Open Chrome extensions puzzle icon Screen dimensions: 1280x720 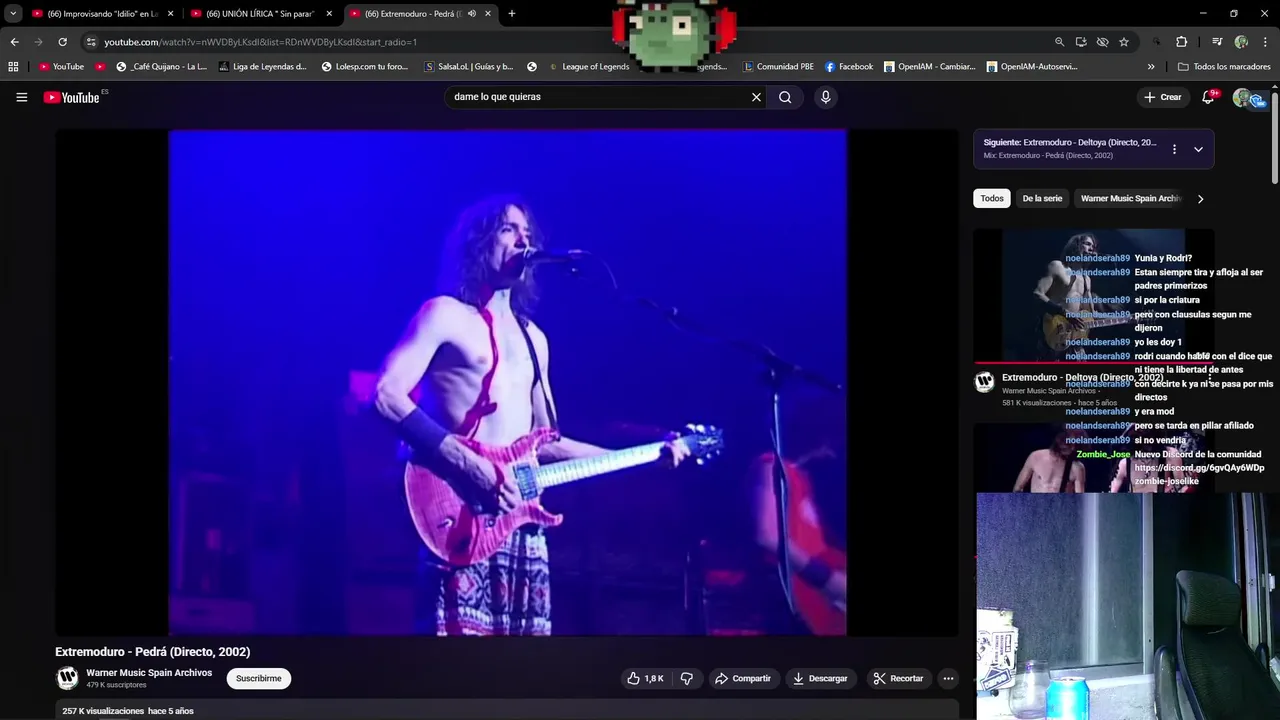tap(1181, 42)
